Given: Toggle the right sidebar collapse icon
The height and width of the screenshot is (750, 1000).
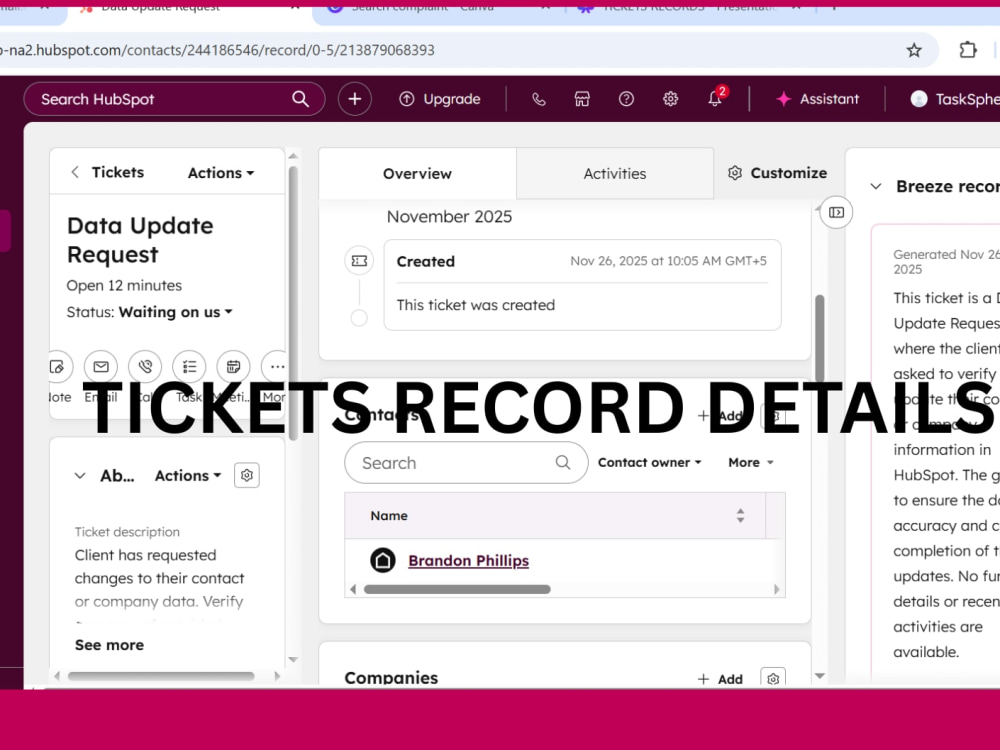Looking at the screenshot, I should [x=836, y=212].
